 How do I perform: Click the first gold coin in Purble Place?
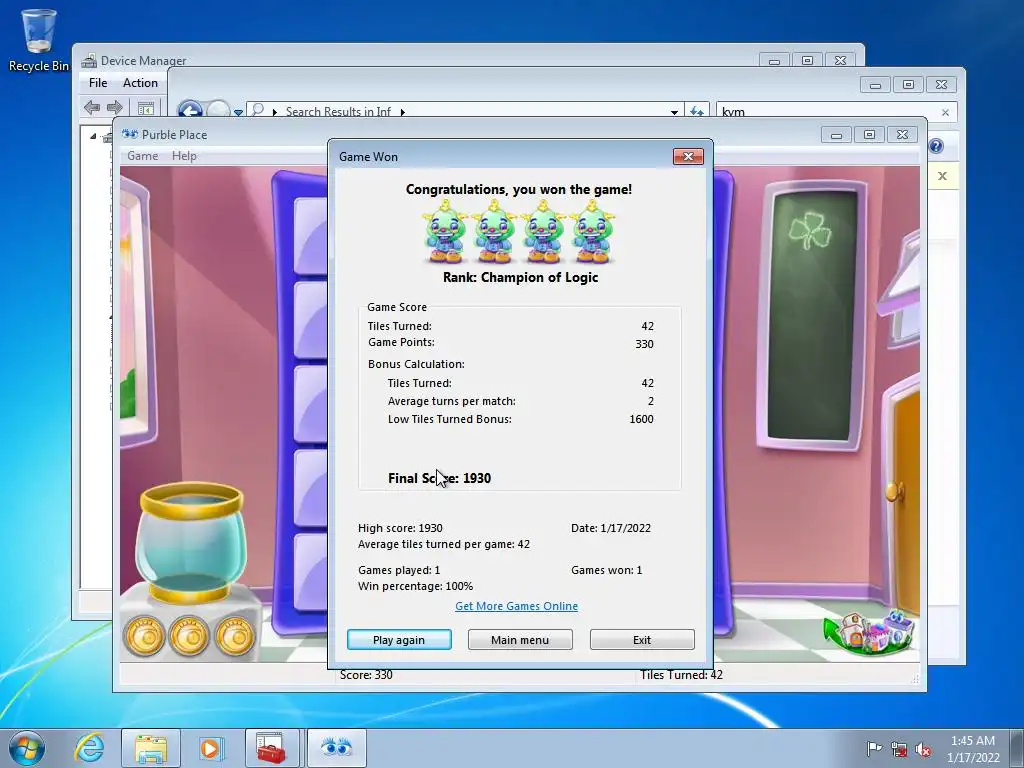[144, 635]
